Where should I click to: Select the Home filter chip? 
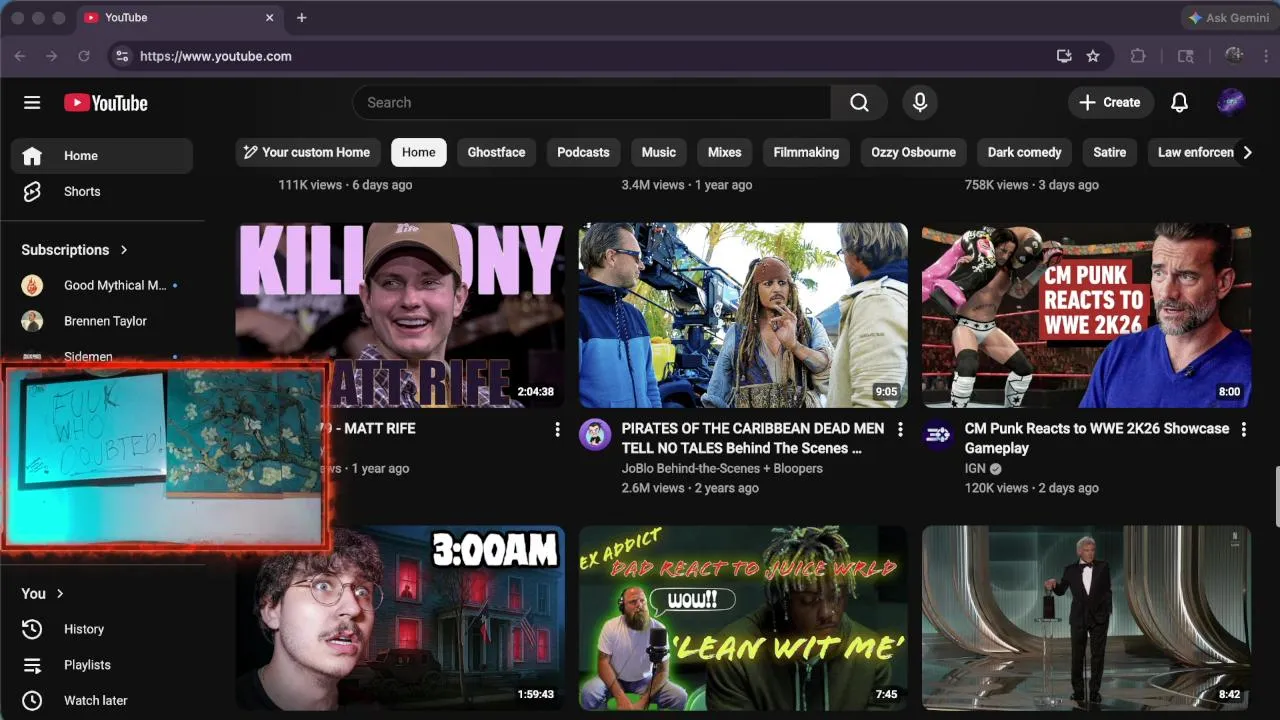click(x=418, y=152)
